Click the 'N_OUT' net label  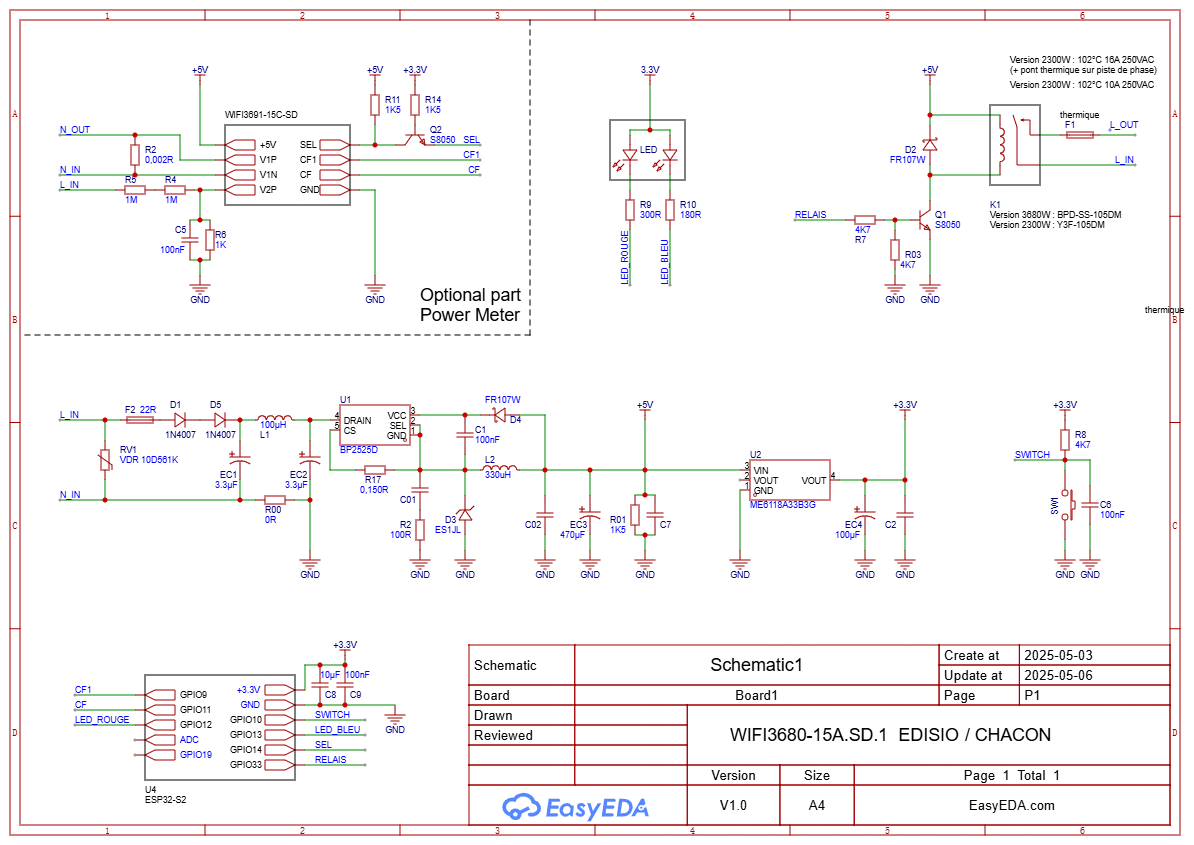tap(75, 129)
